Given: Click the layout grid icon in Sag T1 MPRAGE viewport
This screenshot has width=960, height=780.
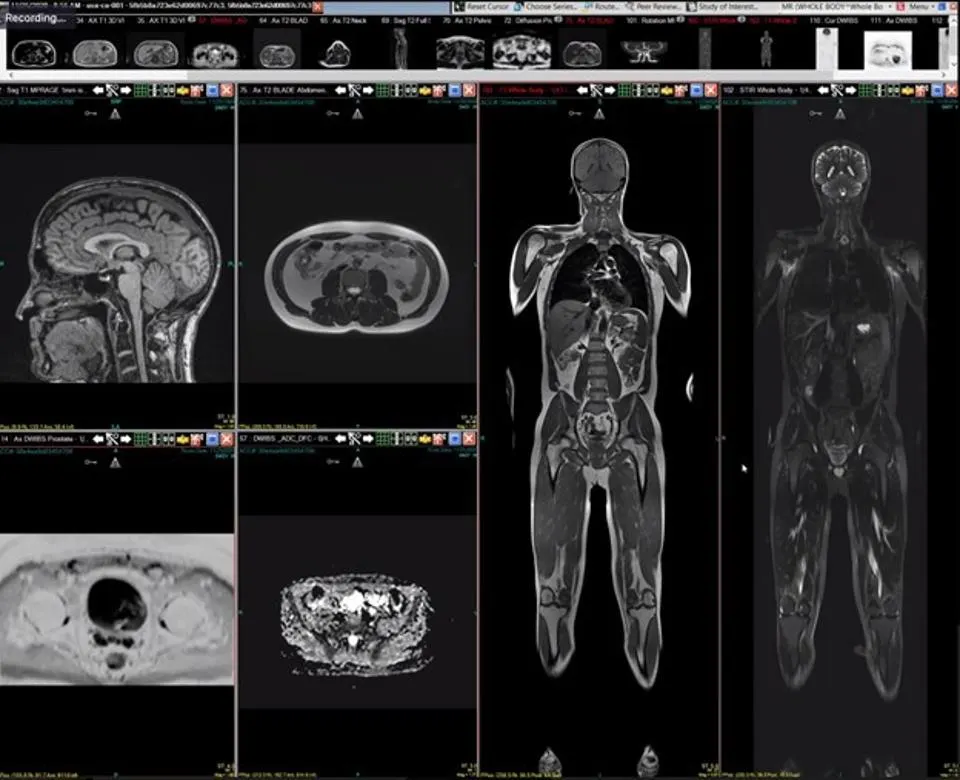Looking at the screenshot, I should coord(145,89).
